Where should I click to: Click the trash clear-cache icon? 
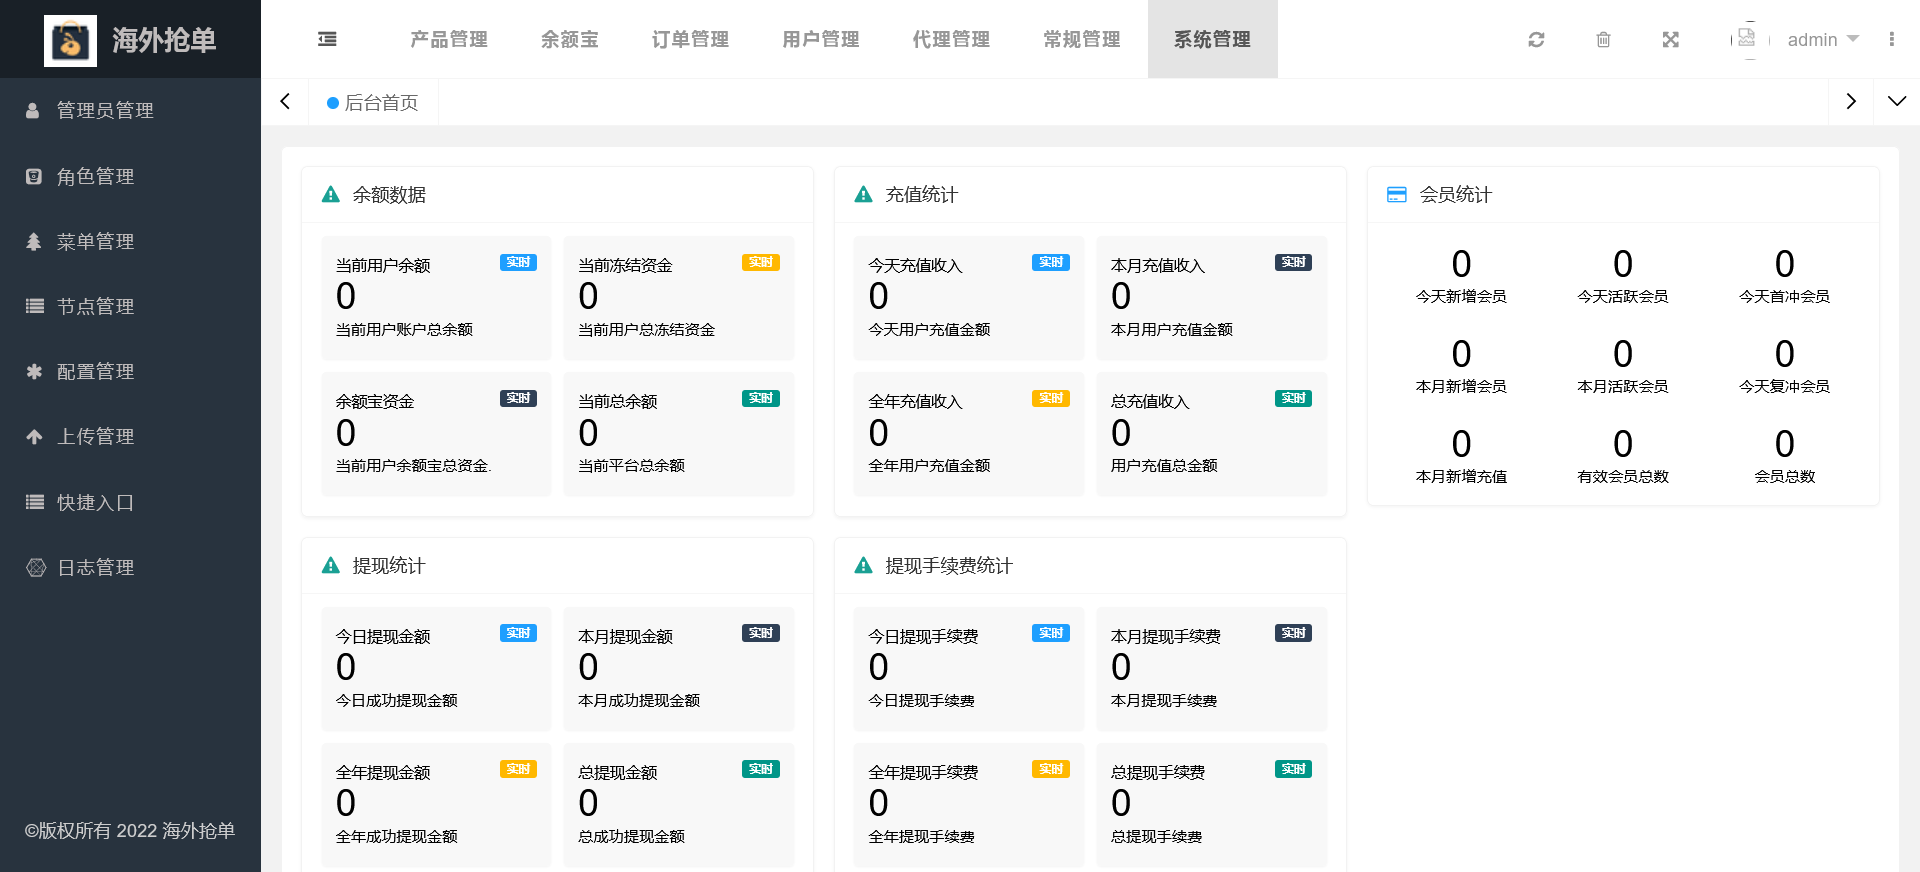point(1603,40)
